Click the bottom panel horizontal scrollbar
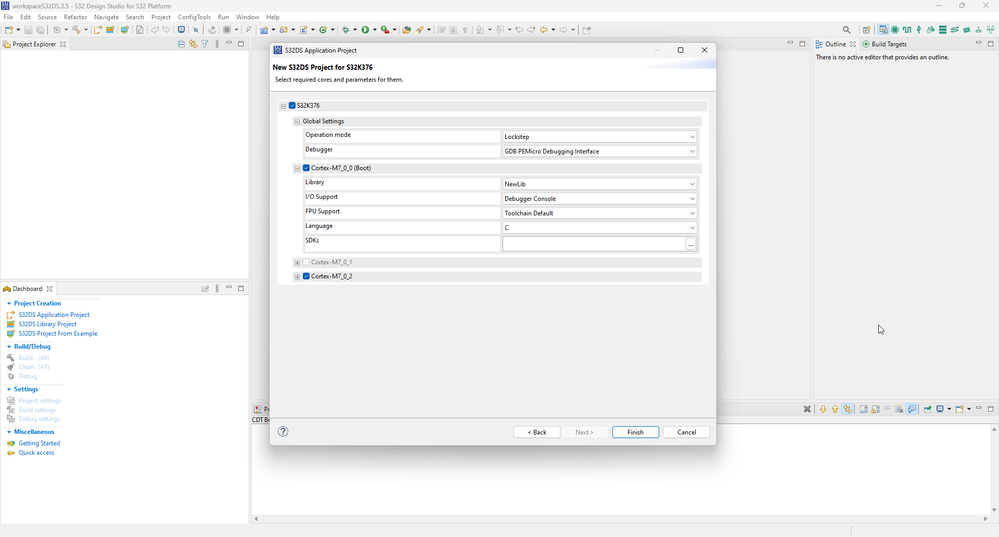 click(x=620, y=519)
